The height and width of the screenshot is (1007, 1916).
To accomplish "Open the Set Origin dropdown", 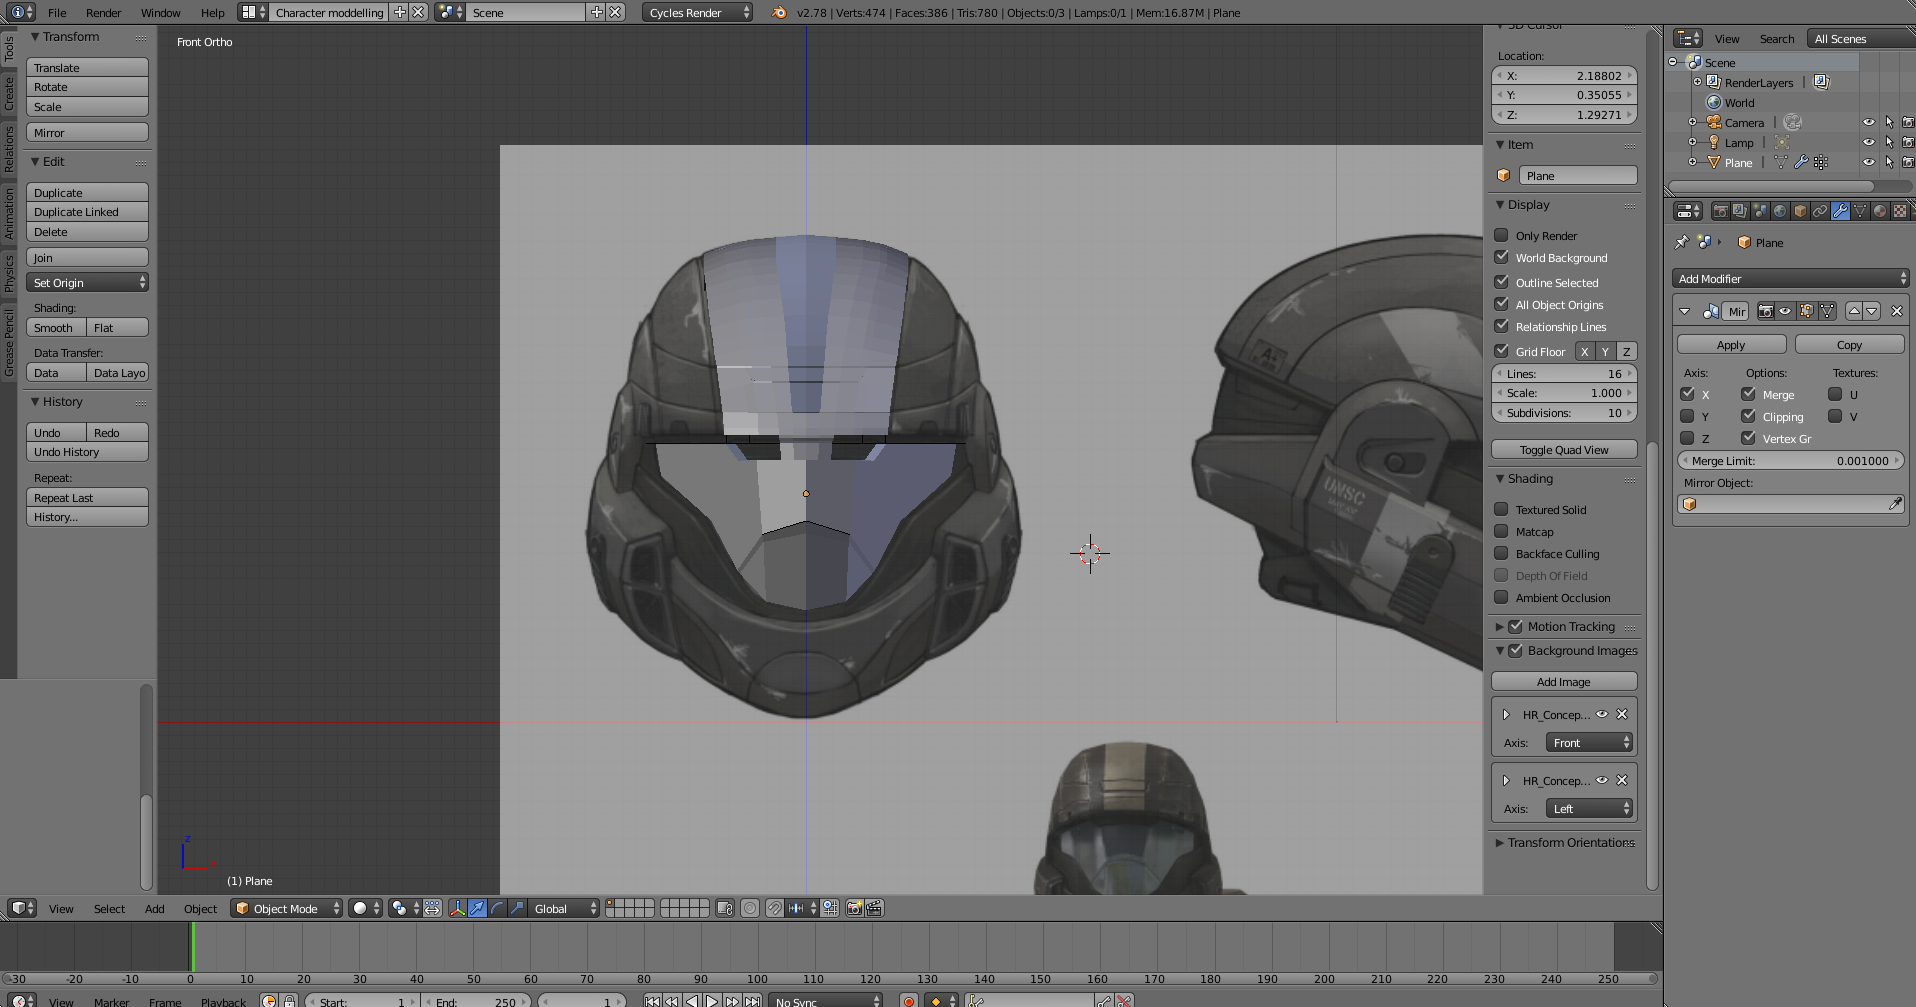I will [88, 282].
